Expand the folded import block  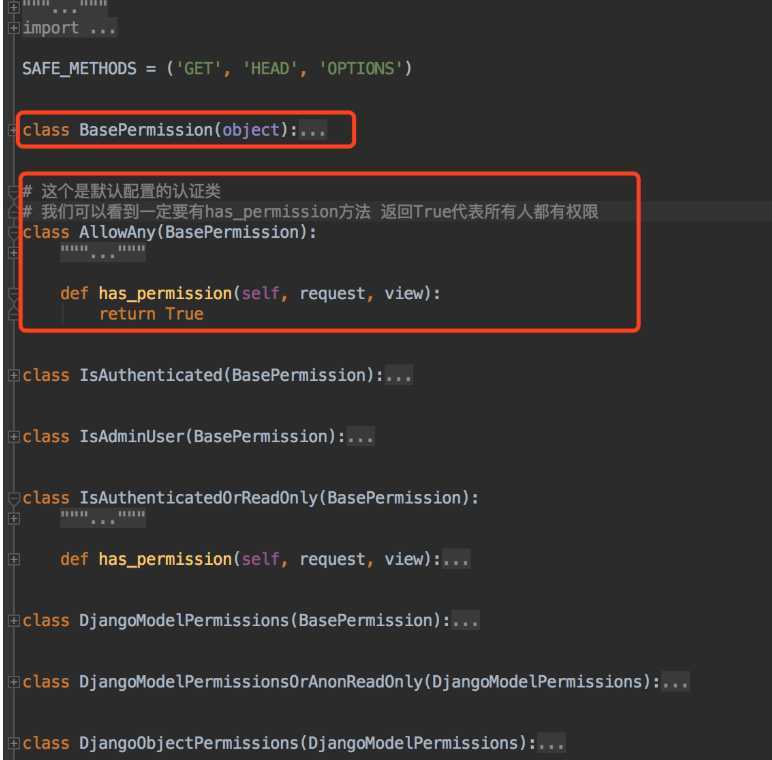click(x=14, y=28)
